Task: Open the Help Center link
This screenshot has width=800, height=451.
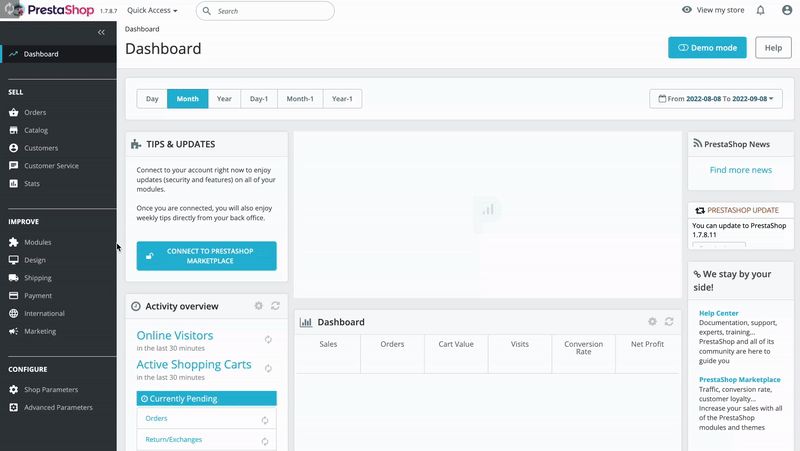Action: click(718, 313)
